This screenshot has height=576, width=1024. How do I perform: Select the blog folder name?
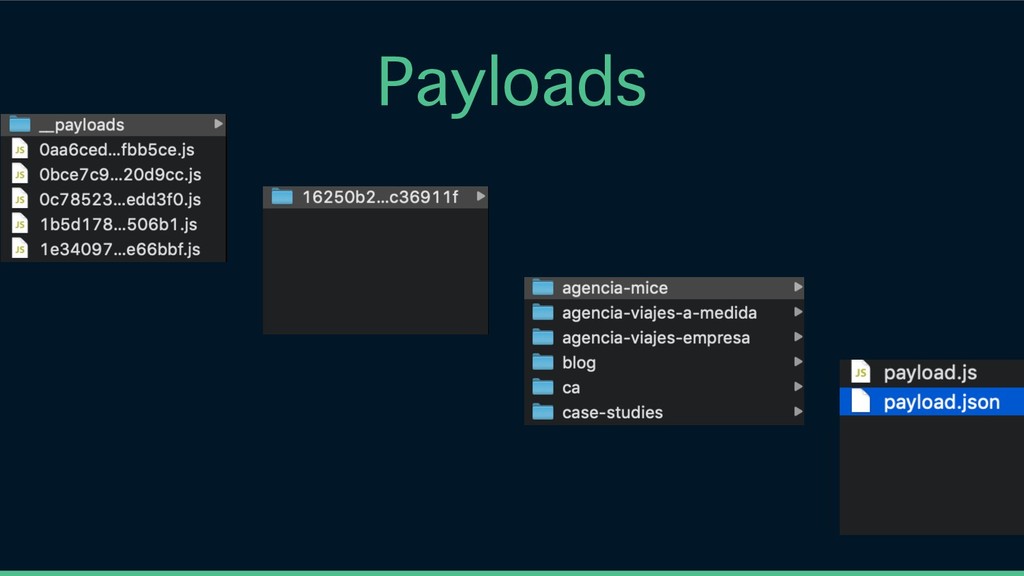coord(579,362)
